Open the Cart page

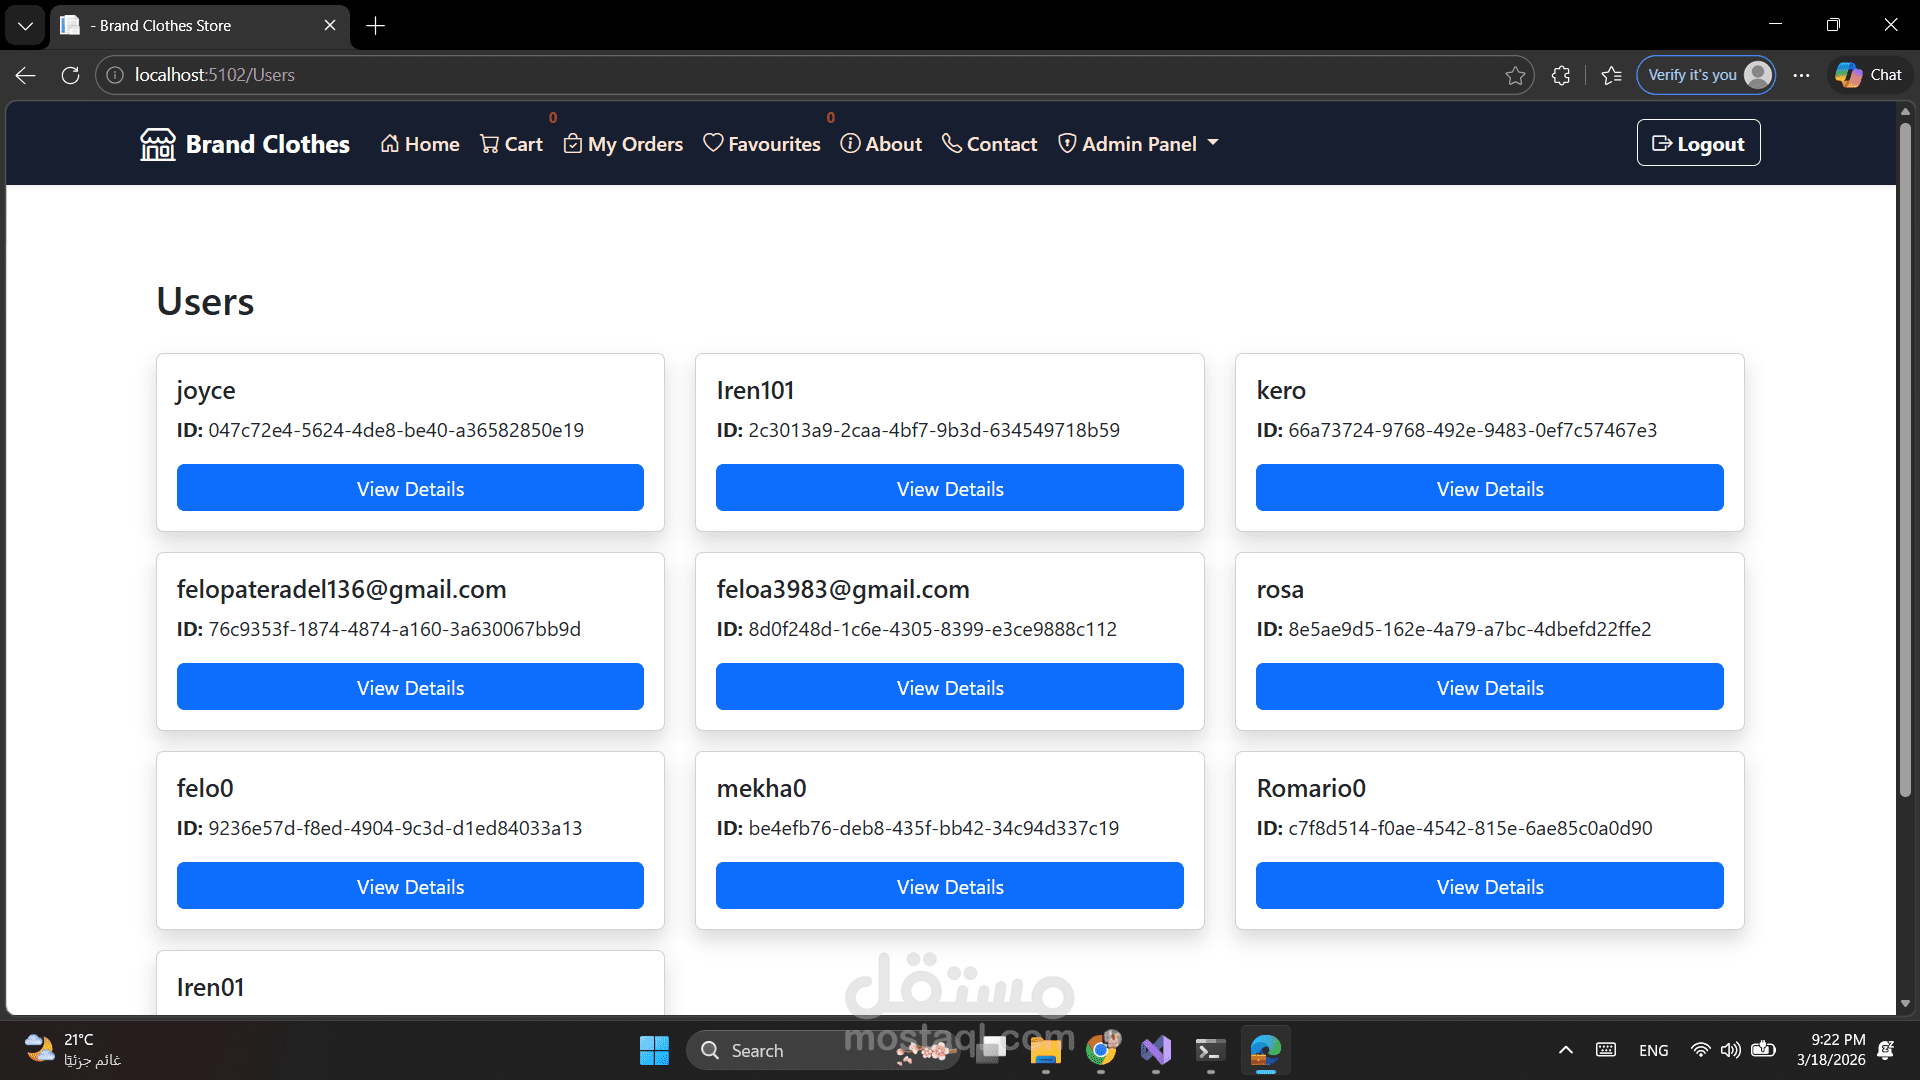pos(511,144)
